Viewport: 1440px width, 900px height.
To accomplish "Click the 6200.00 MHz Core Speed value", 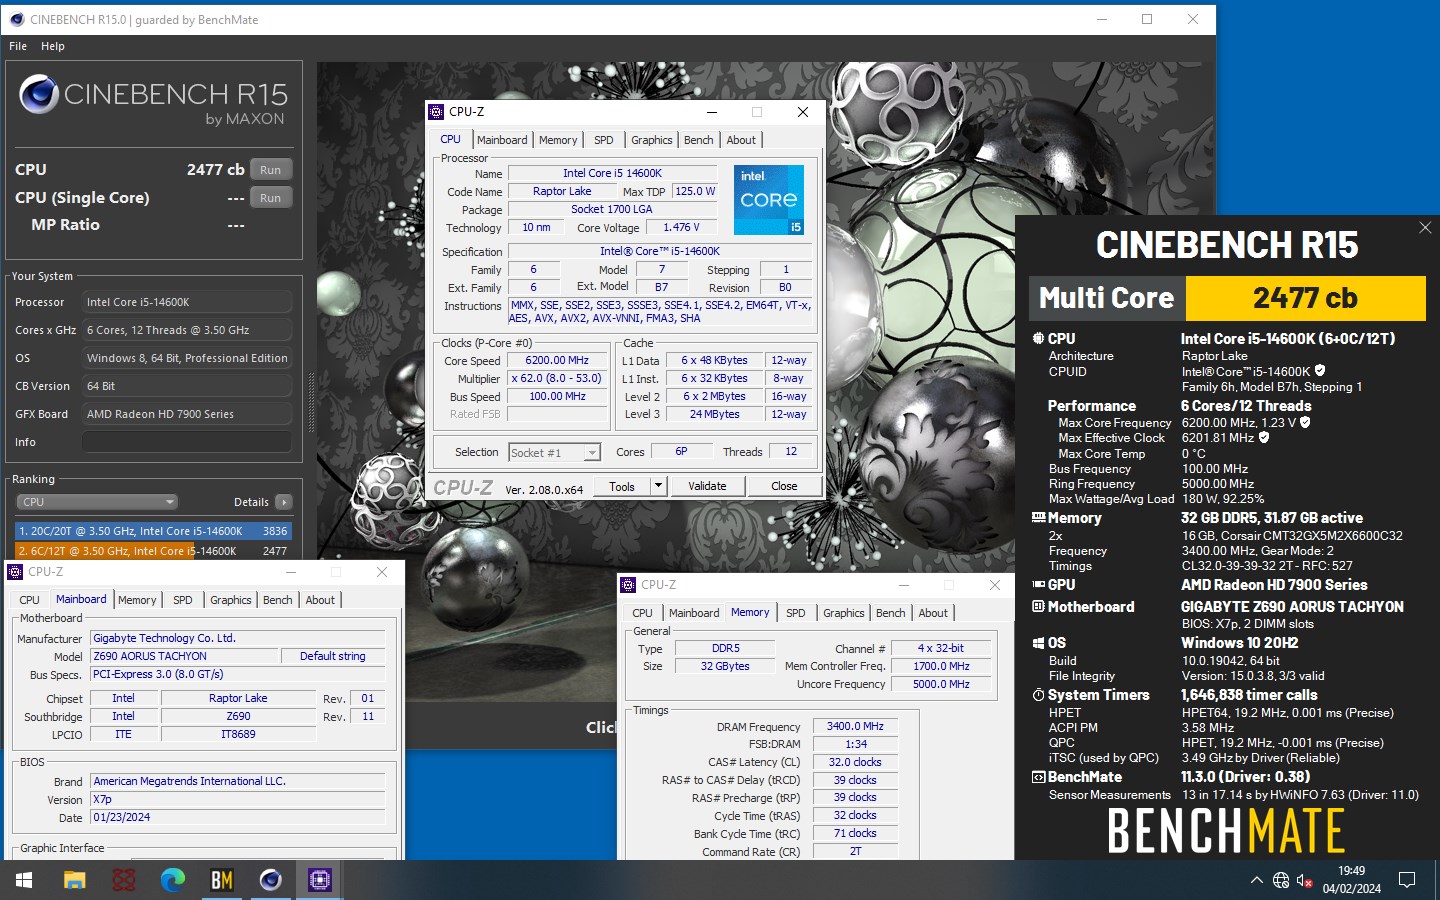I will (557, 361).
